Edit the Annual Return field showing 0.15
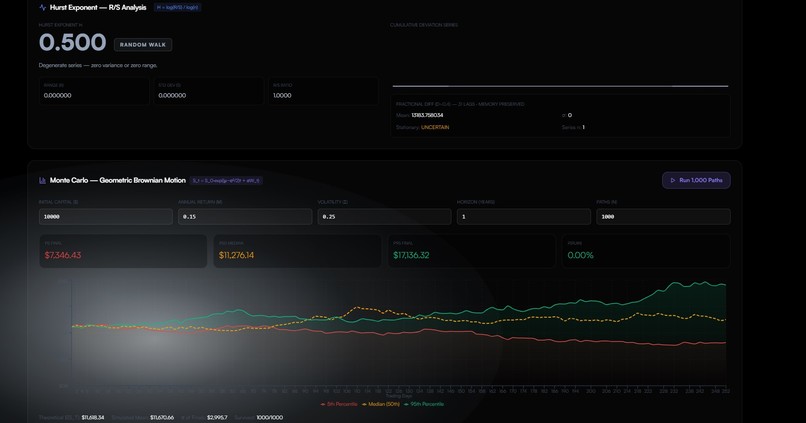This screenshot has width=806, height=423. (x=245, y=217)
